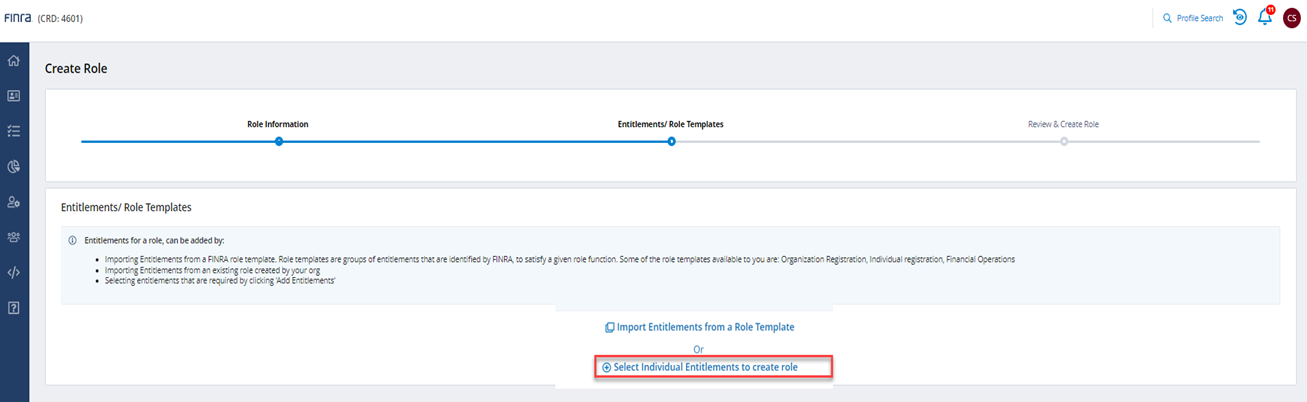Open the recently viewed history icon
The image size is (1307, 402).
[1240, 17]
